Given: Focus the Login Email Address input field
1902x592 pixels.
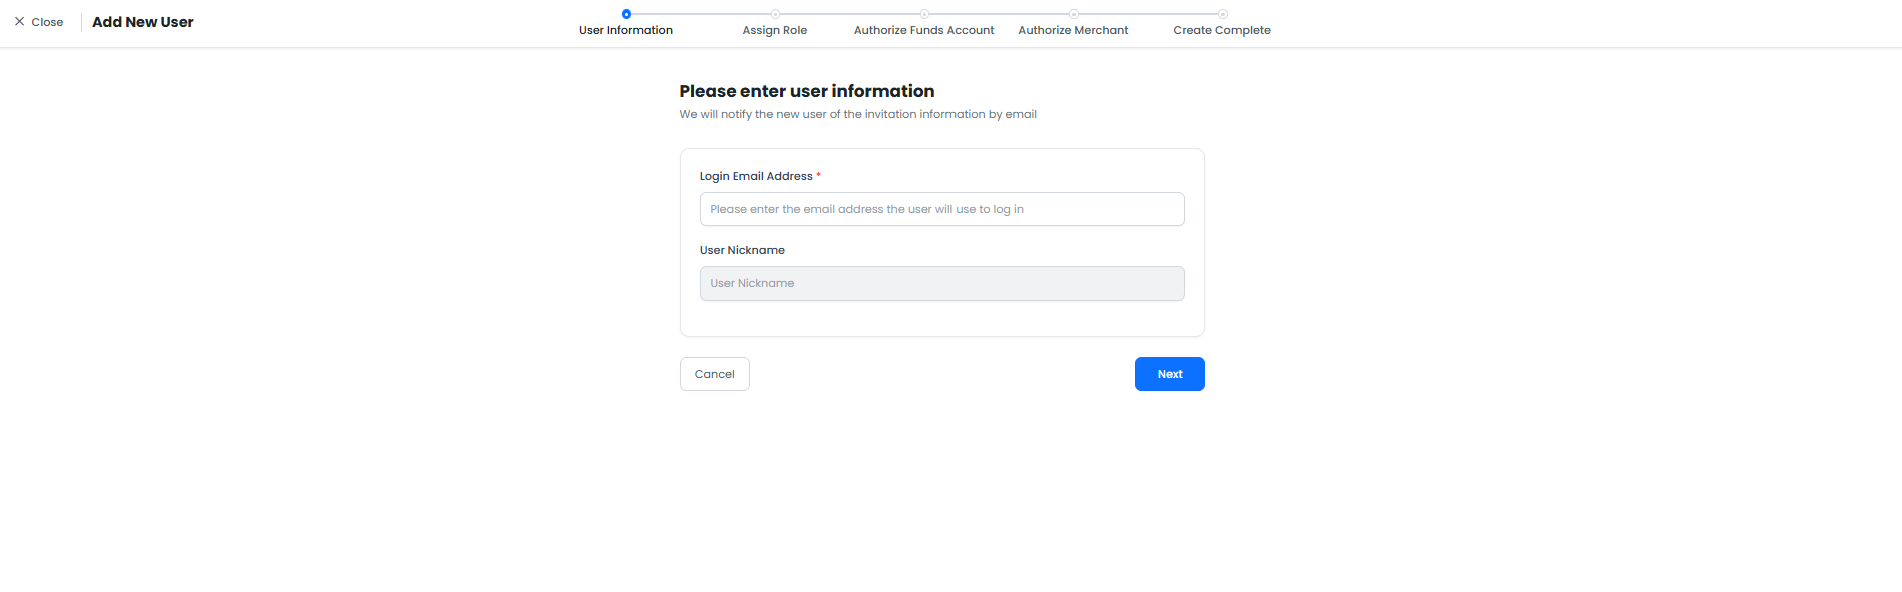Looking at the screenshot, I should point(942,209).
